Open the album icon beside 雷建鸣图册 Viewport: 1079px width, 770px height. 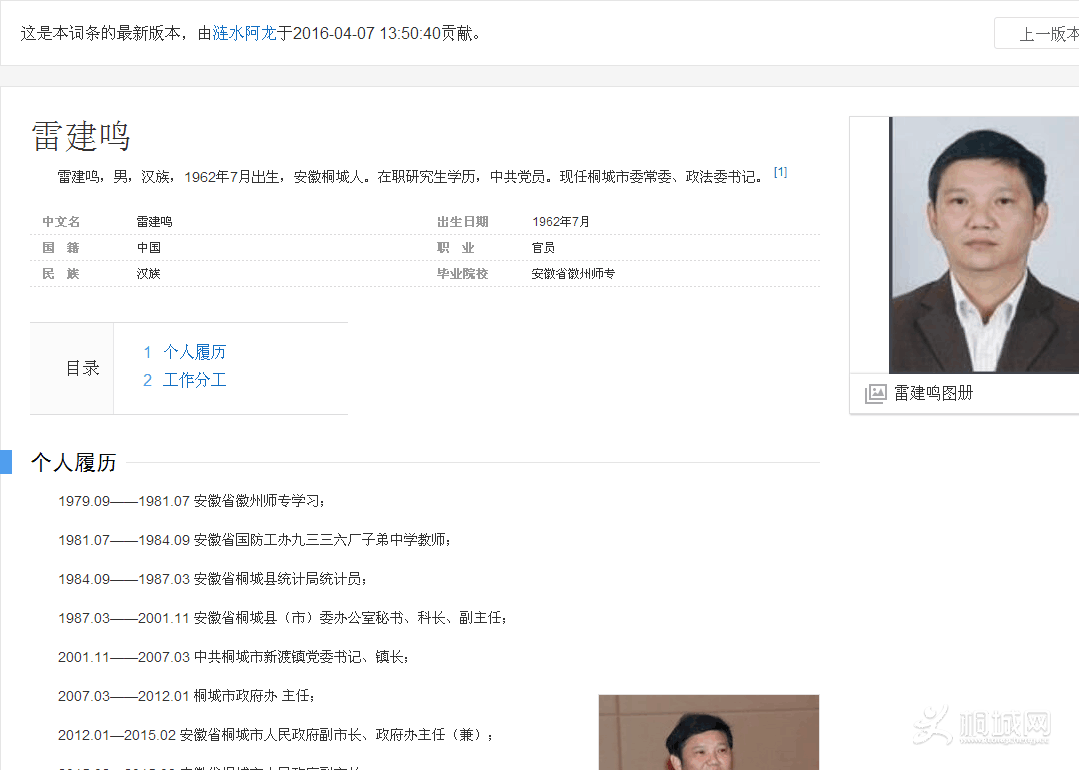[875, 394]
